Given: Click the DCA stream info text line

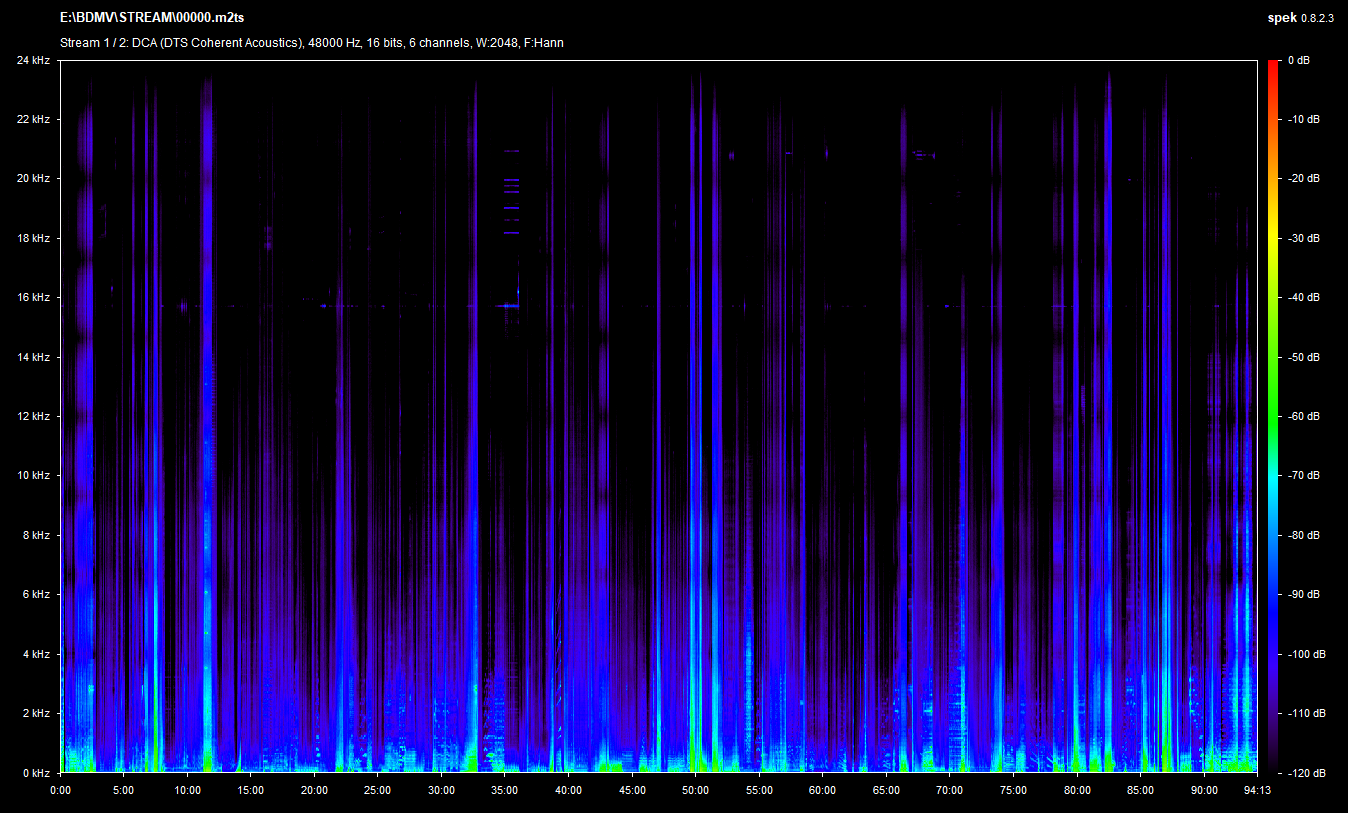Looking at the screenshot, I should [311, 43].
